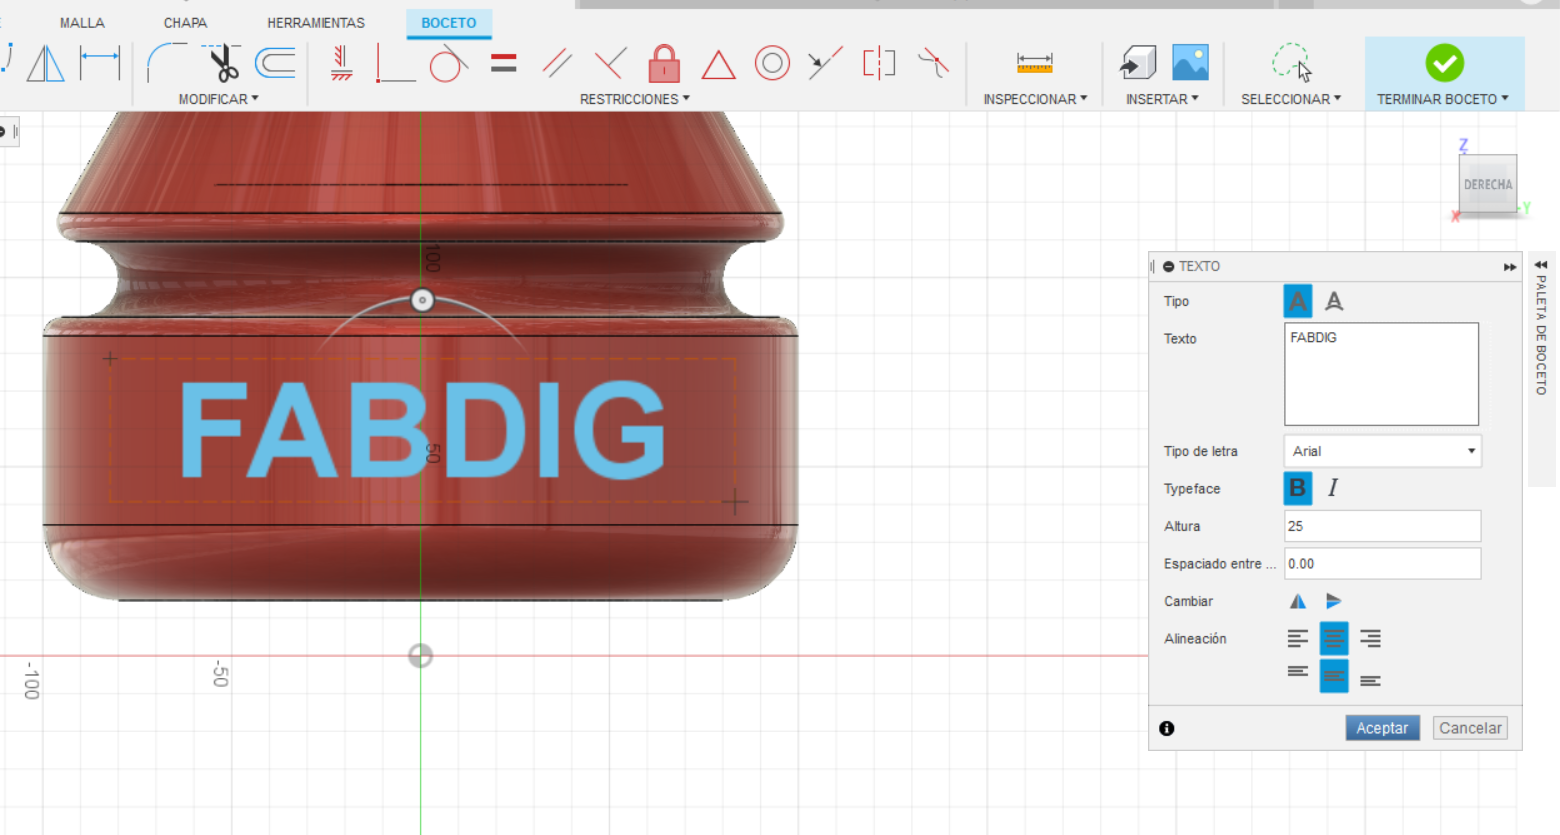Open the Arial font dropdown
The width and height of the screenshot is (1560, 835).
tap(1382, 451)
